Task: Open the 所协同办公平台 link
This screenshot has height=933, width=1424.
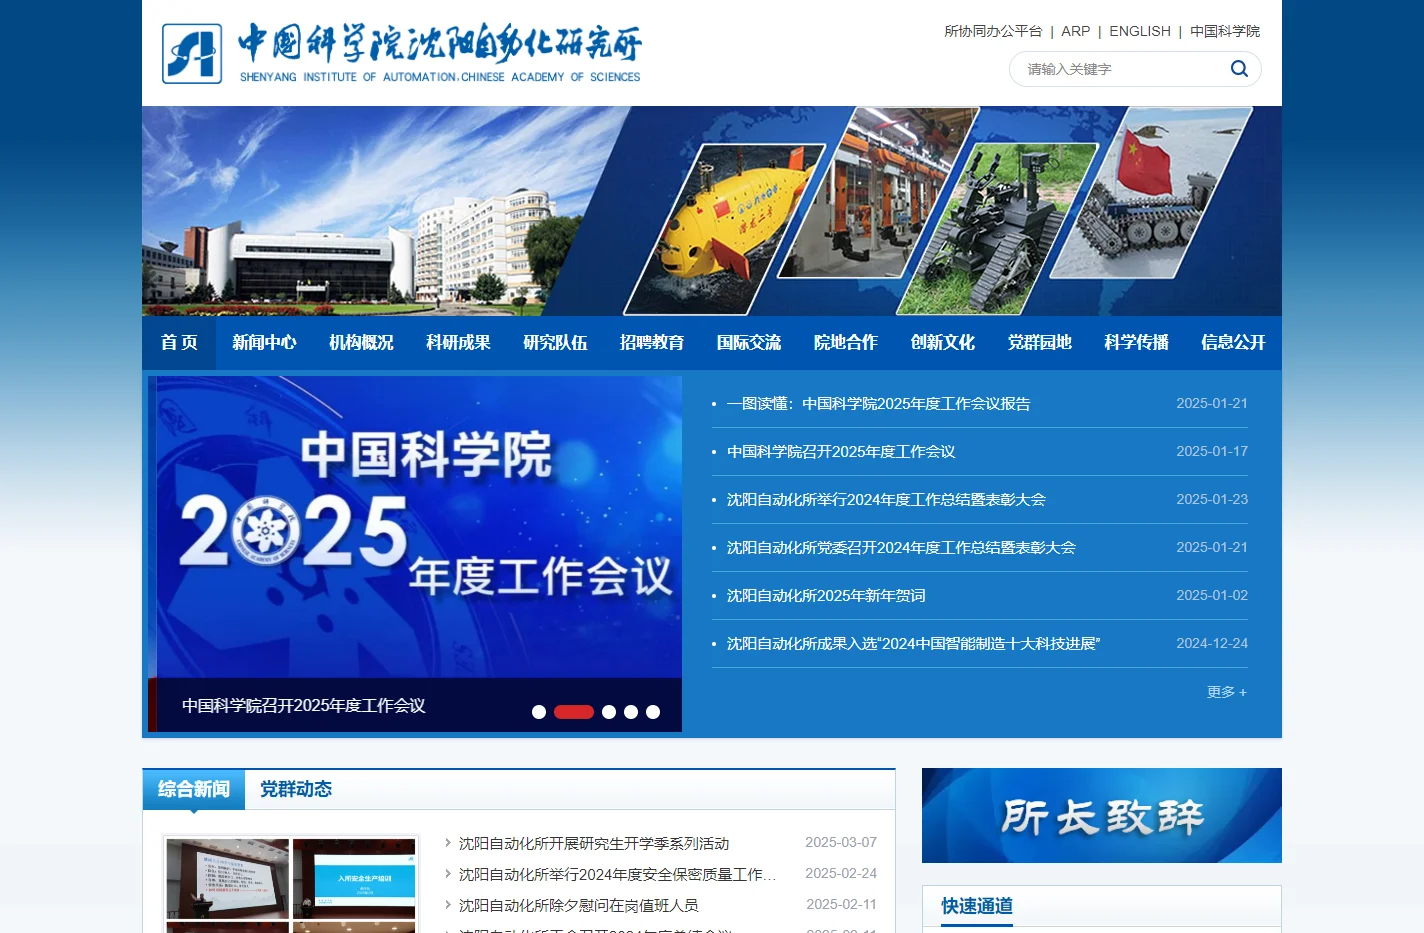Action: click(x=993, y=31)
